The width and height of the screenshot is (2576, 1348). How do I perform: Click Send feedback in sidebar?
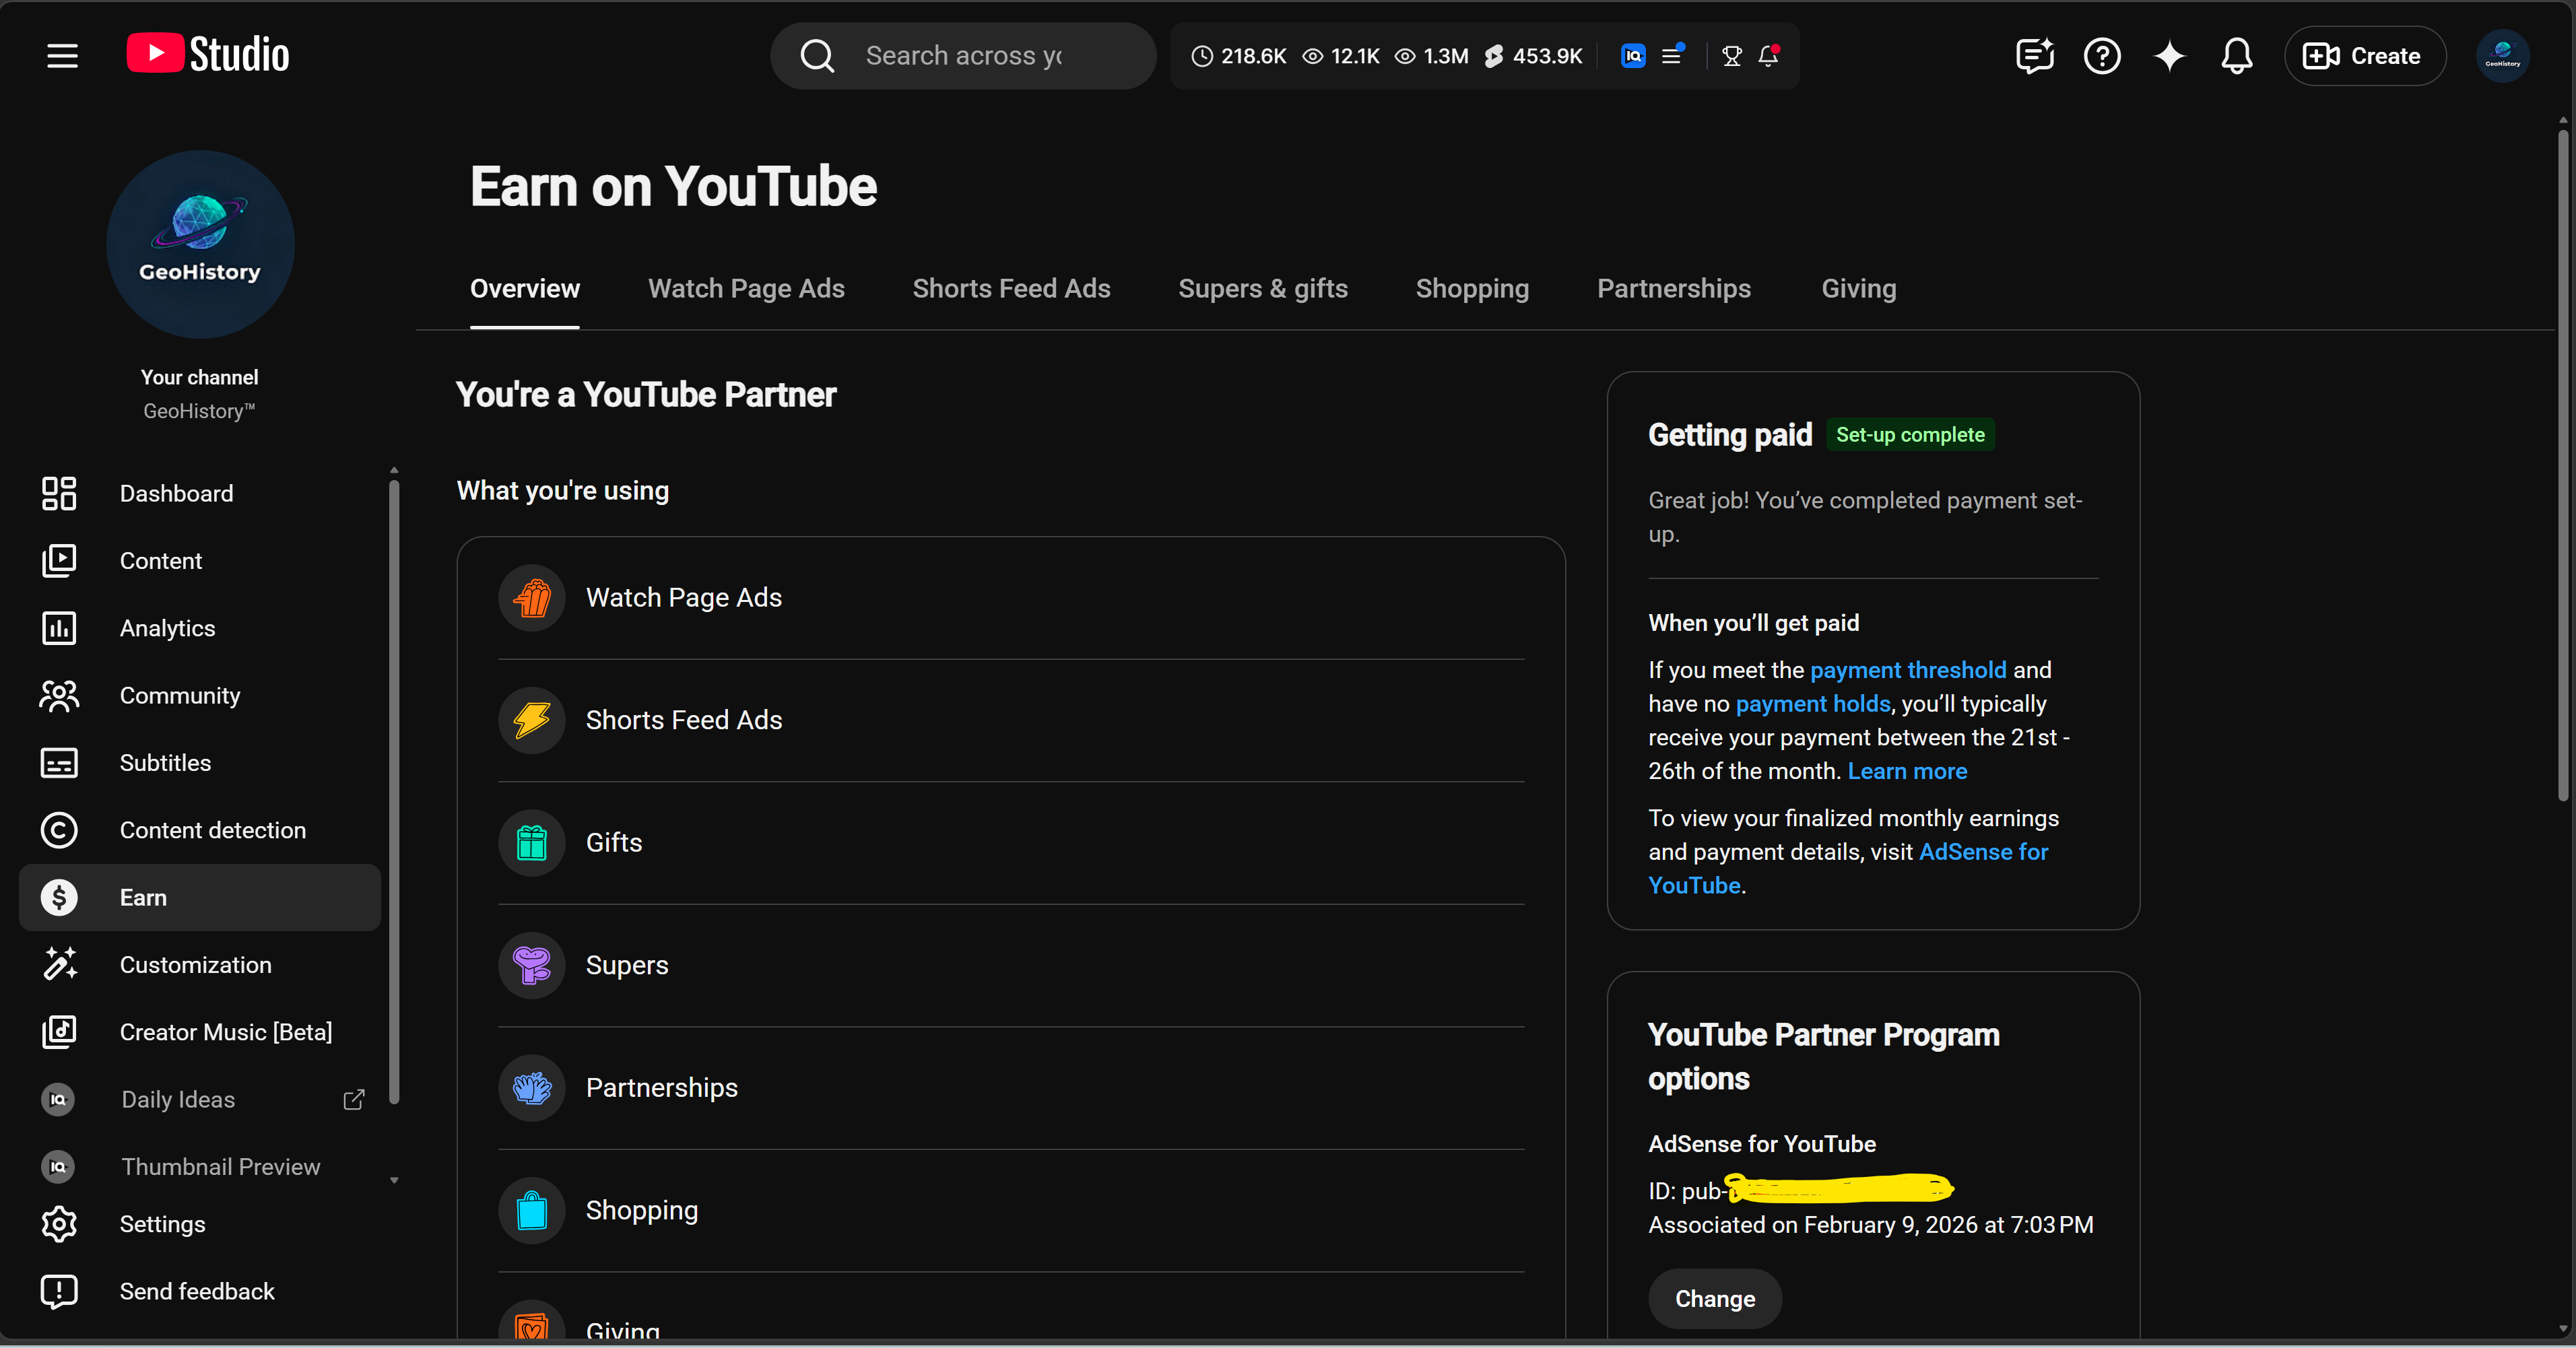click(x=200, y=1291)
